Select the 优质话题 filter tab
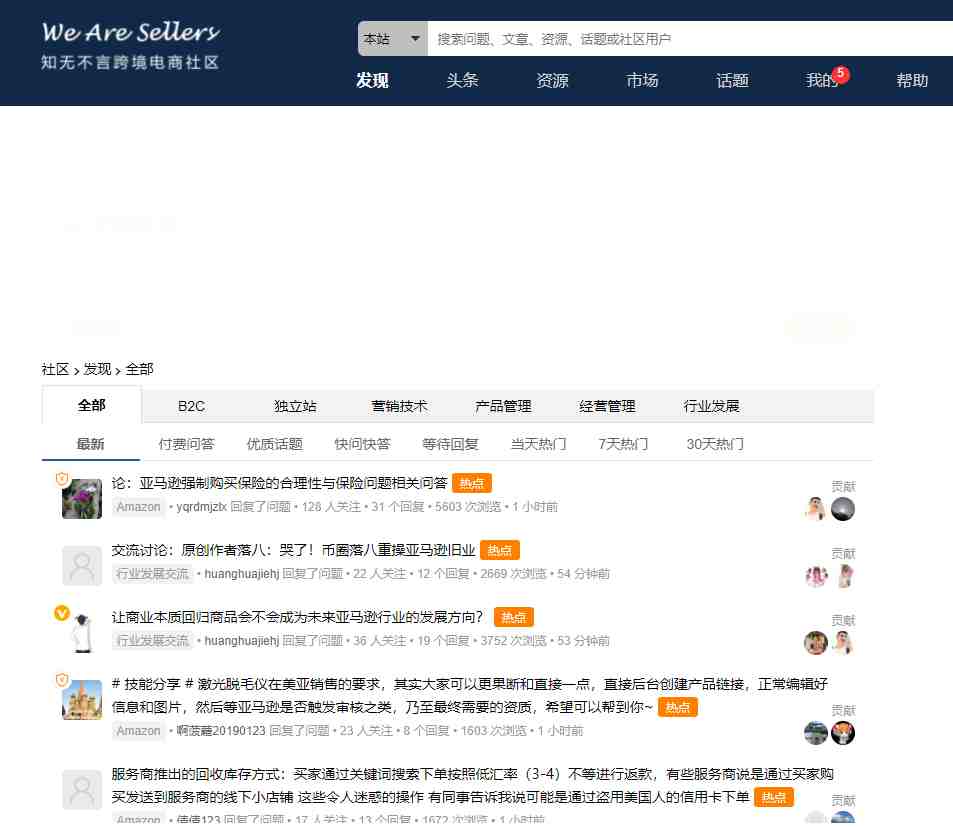 click(275, 444)
